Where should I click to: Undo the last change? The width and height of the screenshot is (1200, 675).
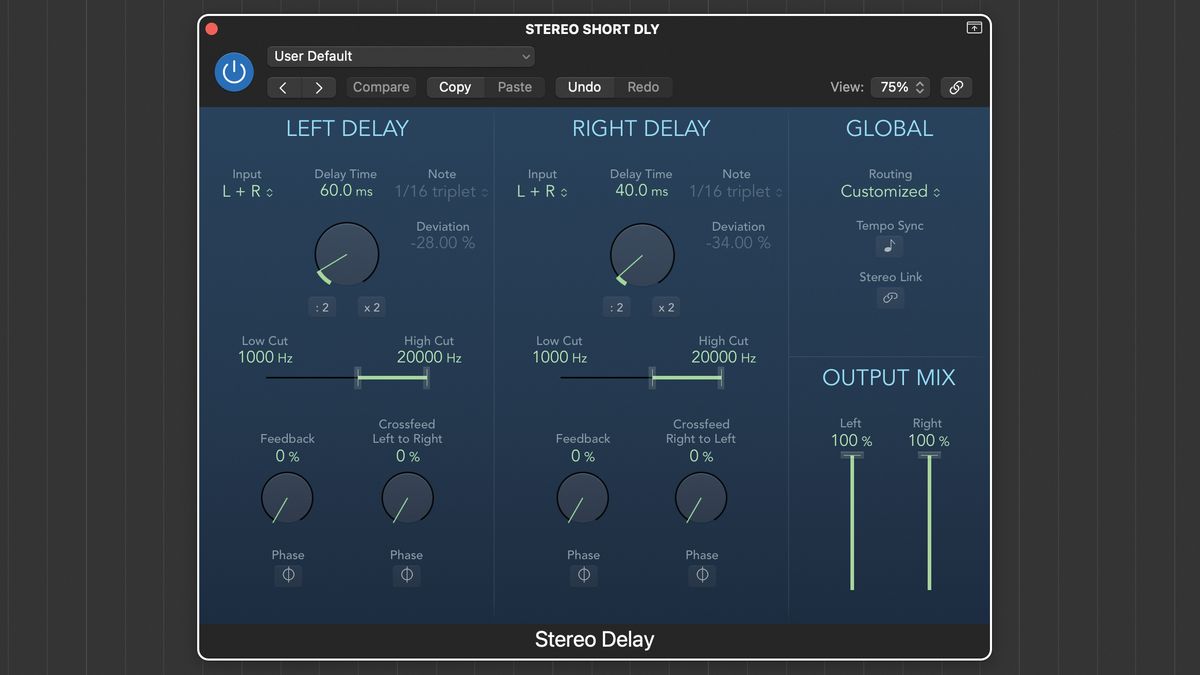pos(584,87)
